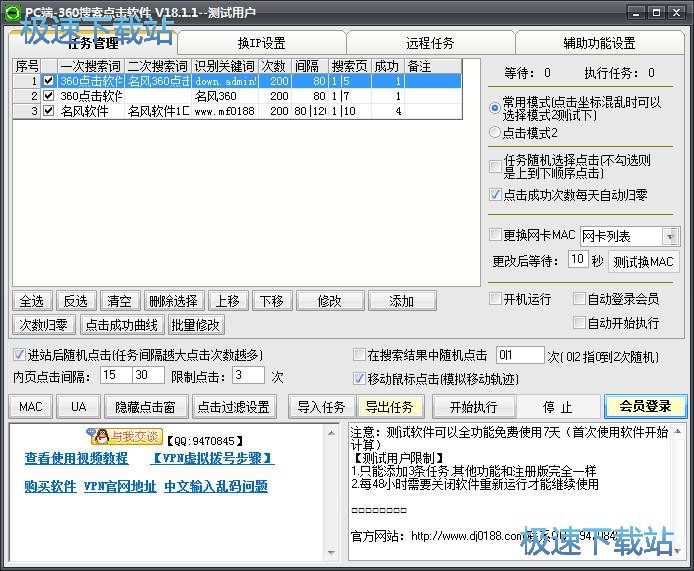Open the 购买软件 link

[50, 486]
